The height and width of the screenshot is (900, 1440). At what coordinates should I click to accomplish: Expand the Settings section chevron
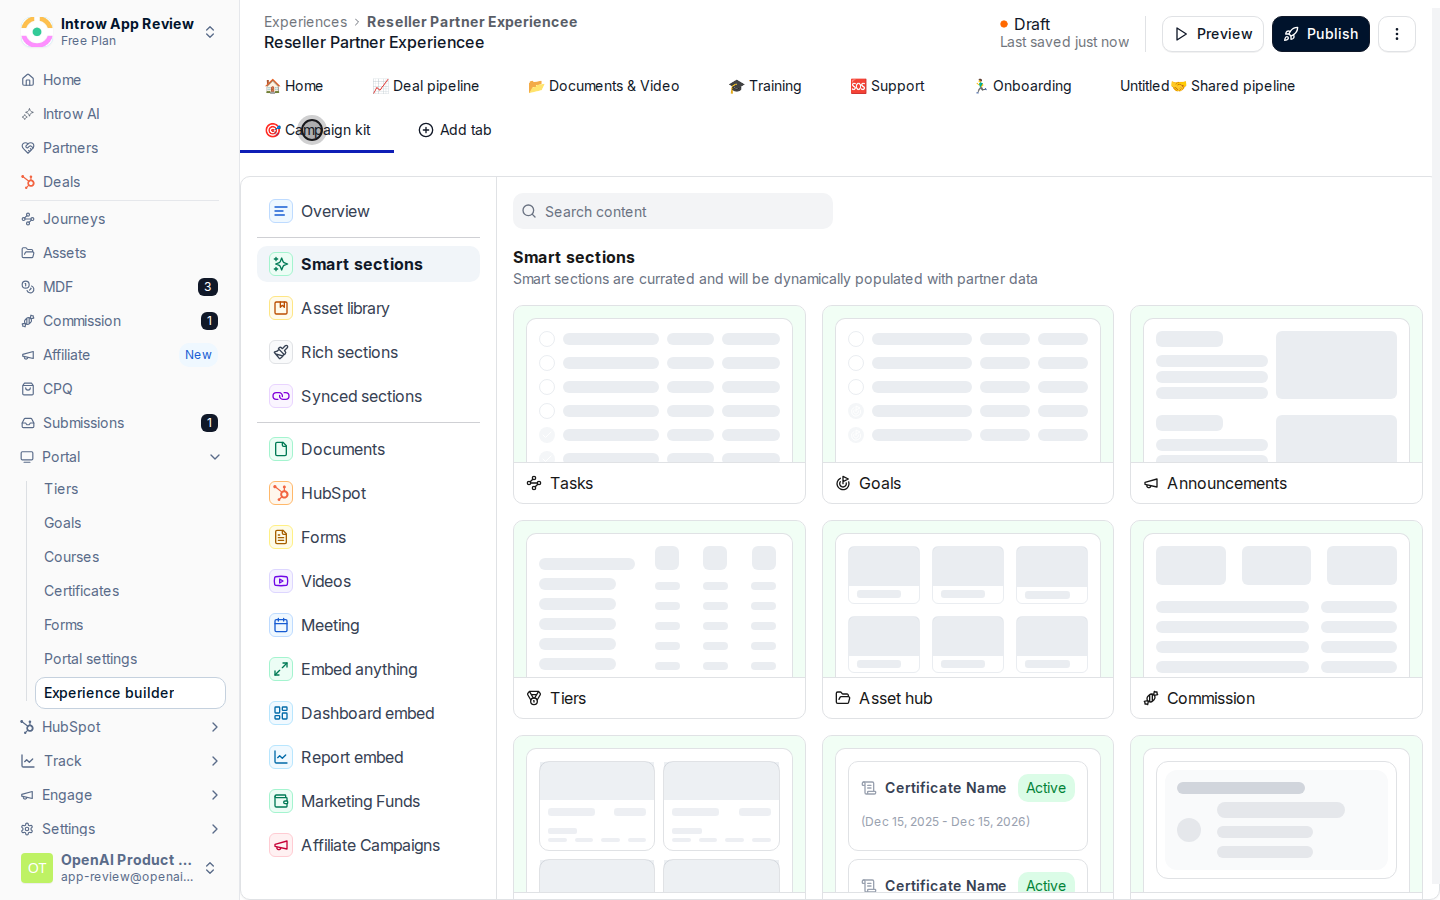point(215,829)
